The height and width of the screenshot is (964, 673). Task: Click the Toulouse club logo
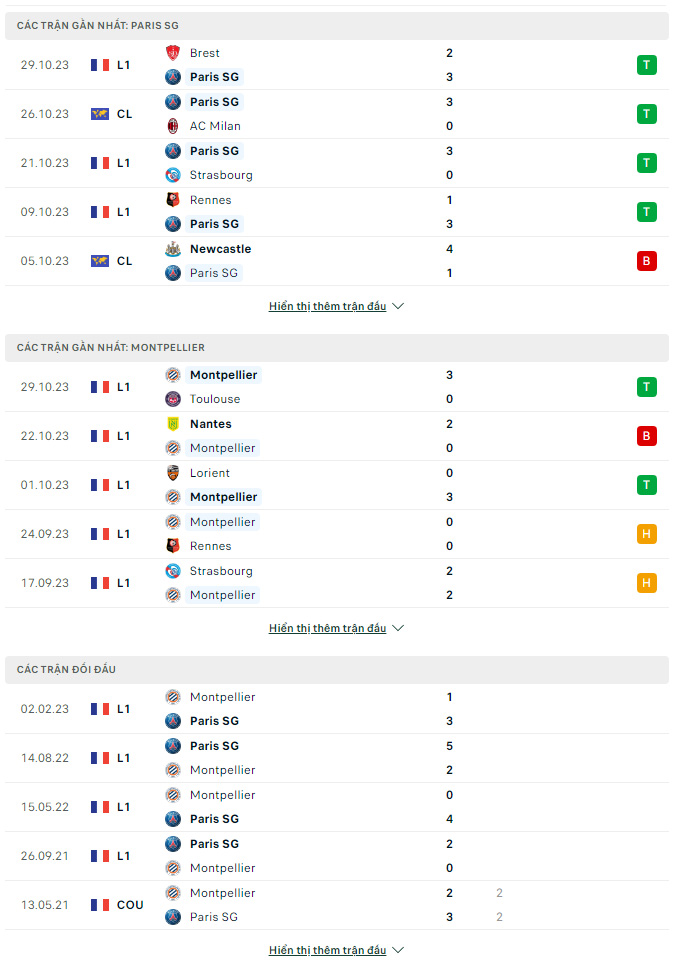(x=173, y=399)
